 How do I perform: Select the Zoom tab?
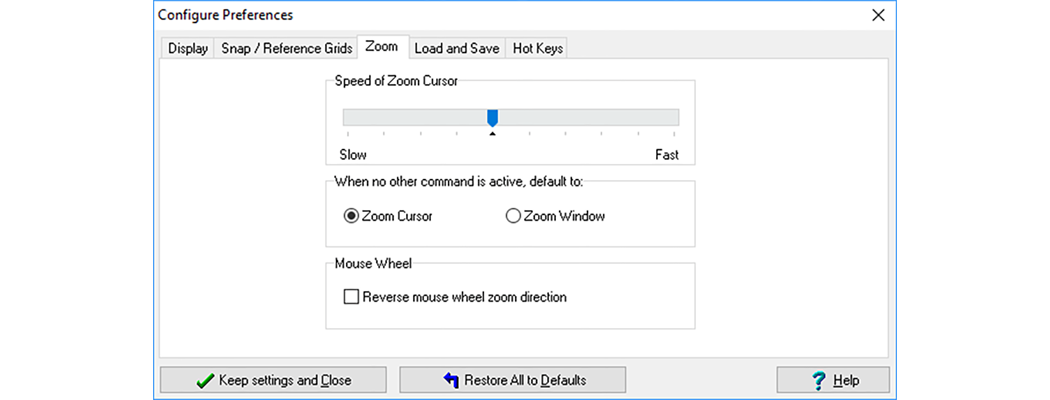pos(381,46)
